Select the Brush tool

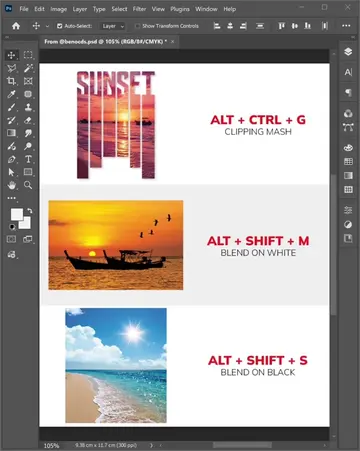click(11, 107)
